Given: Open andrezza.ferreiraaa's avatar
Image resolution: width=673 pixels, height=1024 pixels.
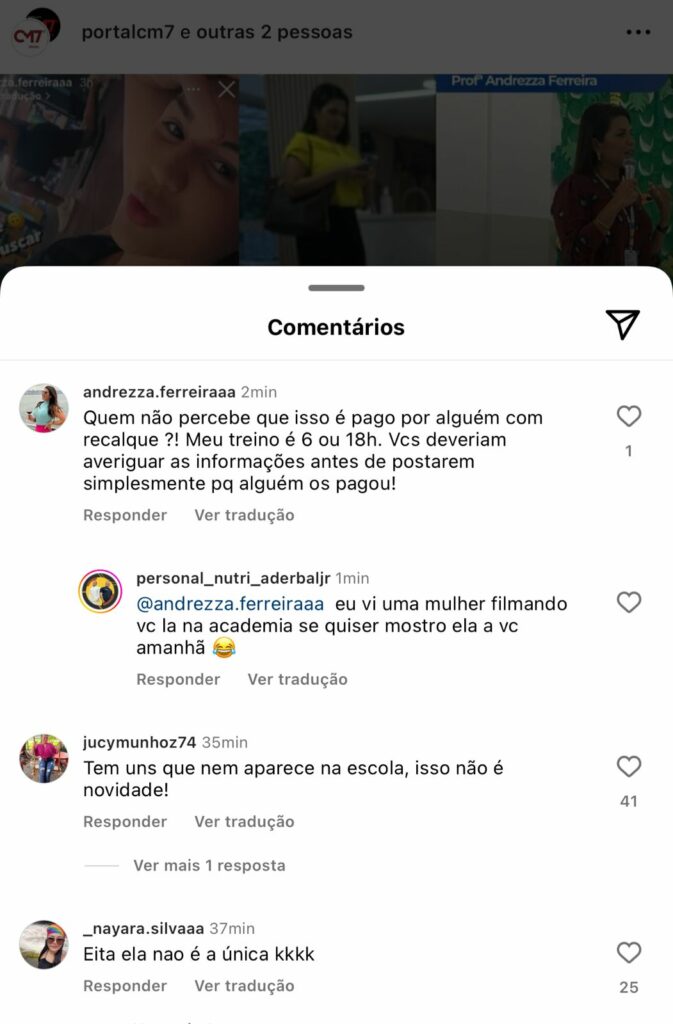Looking at the screenshot, I should click(x=44, y=408).
